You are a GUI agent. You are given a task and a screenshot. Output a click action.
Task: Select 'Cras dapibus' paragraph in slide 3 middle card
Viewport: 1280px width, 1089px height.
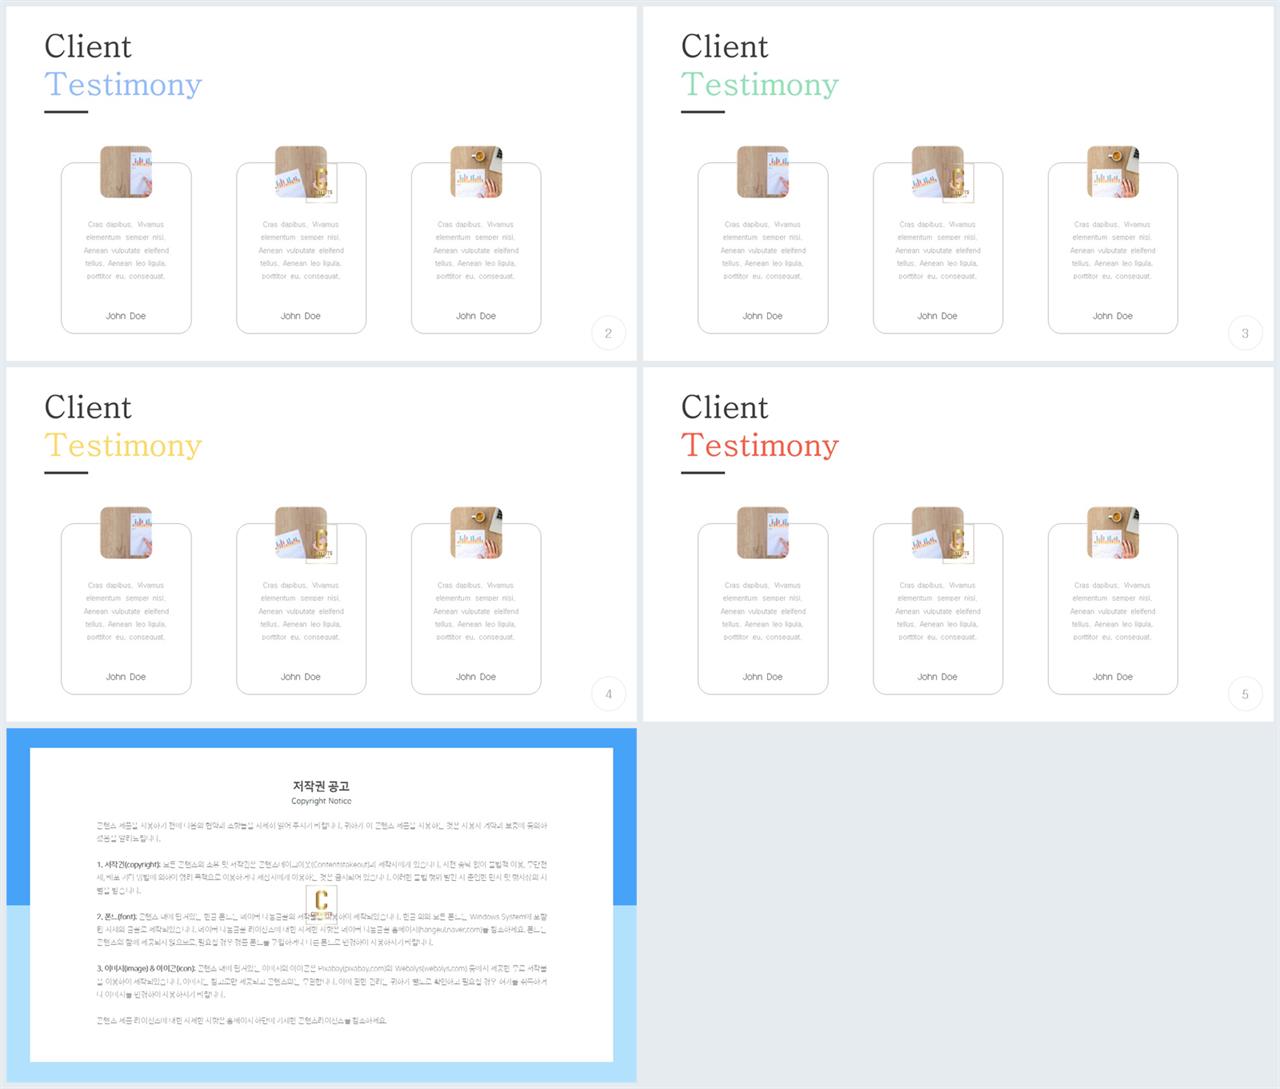(x=938, y=250)
